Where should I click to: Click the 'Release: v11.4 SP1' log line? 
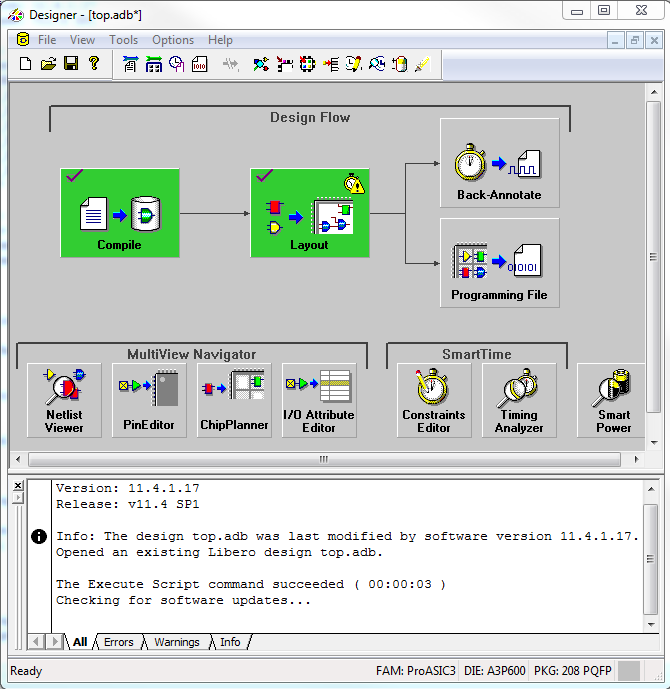(x=127, y=504)
